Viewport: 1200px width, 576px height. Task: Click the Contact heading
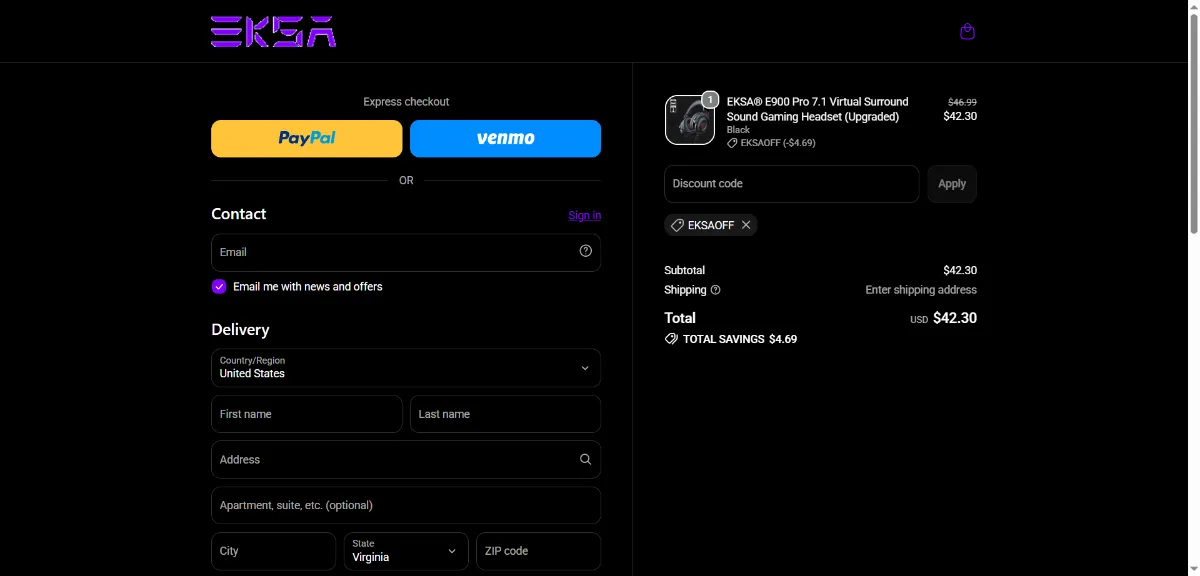(x=239, y=214)
